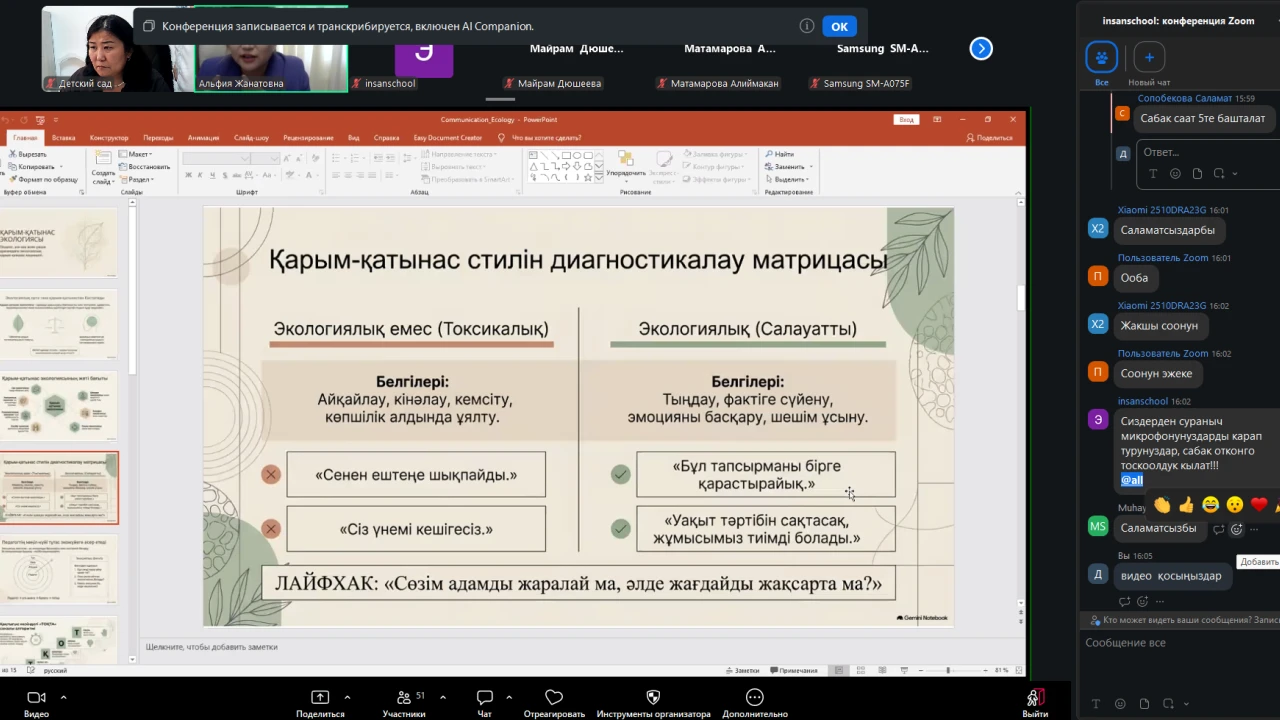Open the Layout (Макет) dropdown
Image resolution: width=1280 pixels, height=720 pixels.
pos(137,154)
